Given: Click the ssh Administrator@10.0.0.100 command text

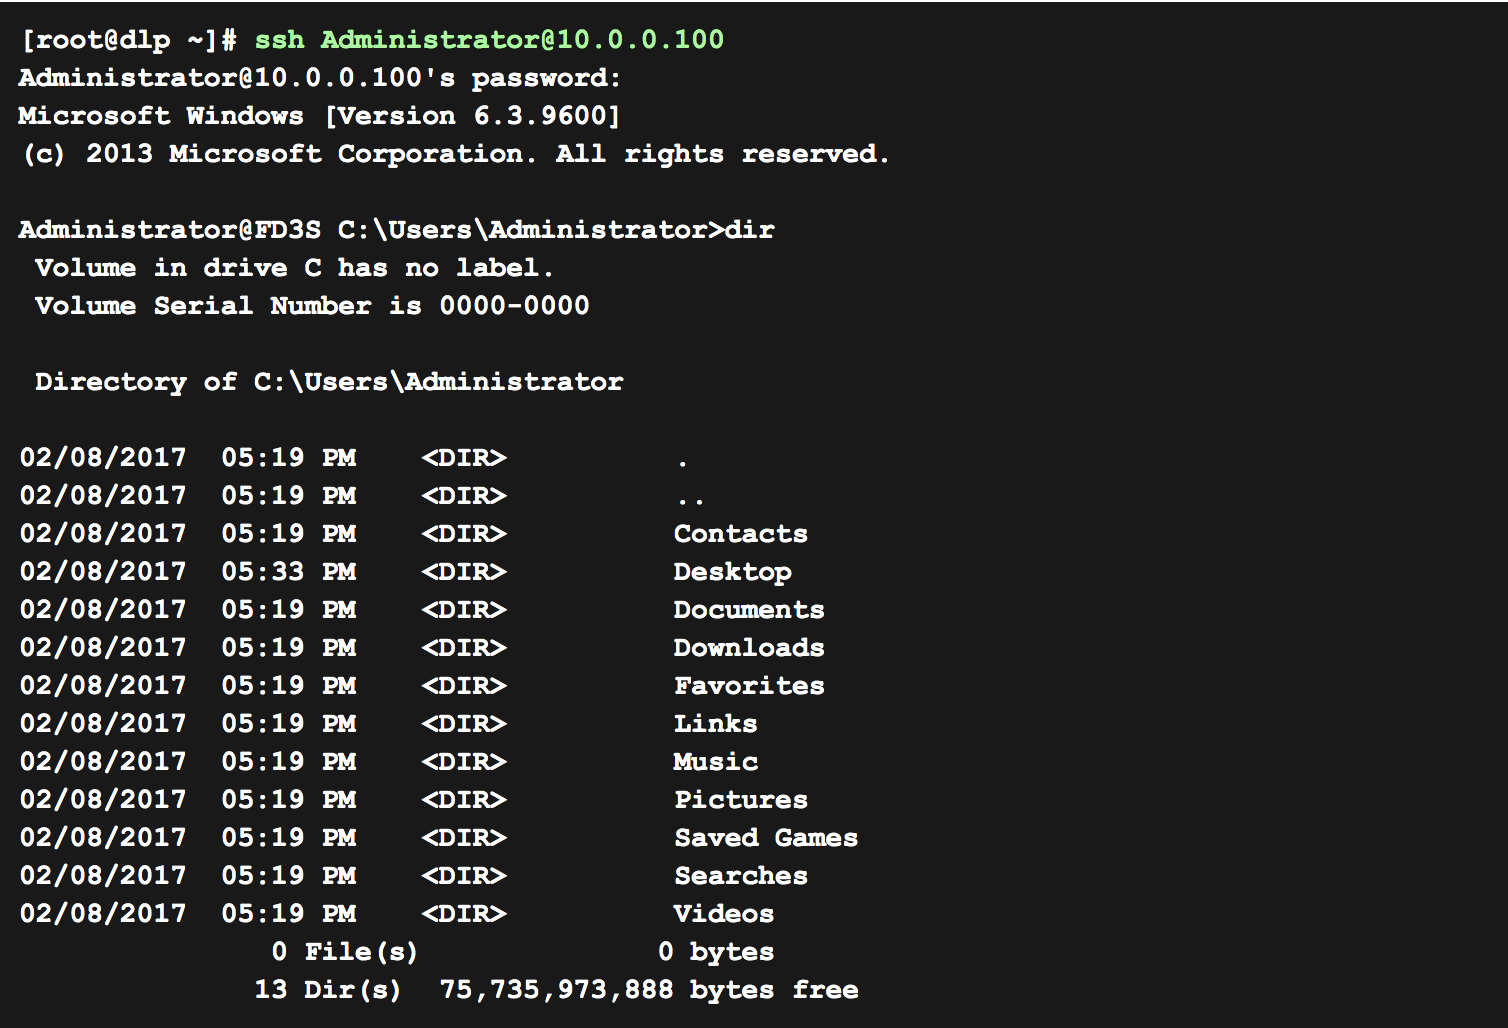Looking at the screenshot, I should point(489,40).
